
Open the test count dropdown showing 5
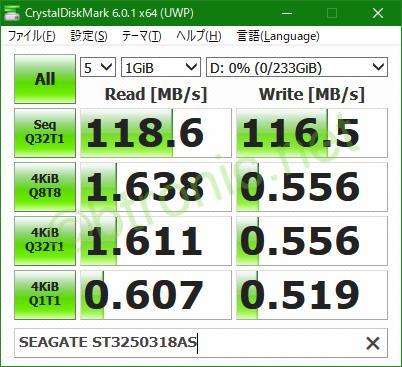[98, 67]
